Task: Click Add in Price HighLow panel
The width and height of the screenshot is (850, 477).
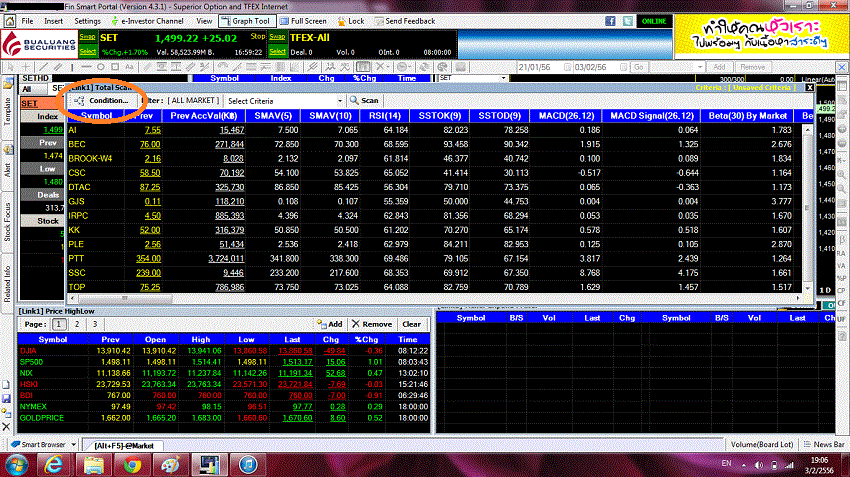Action: (x=330, y=324)
